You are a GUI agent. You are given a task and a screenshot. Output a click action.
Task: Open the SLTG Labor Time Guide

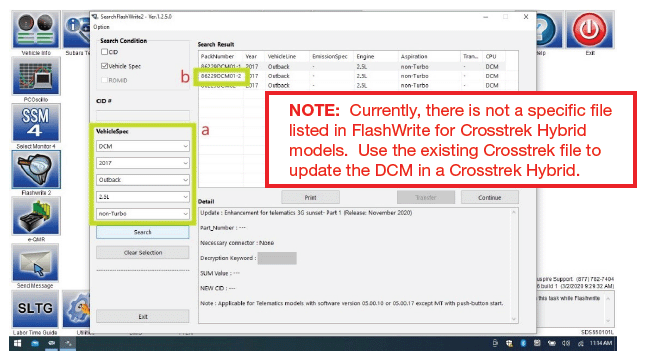[35, 309]
